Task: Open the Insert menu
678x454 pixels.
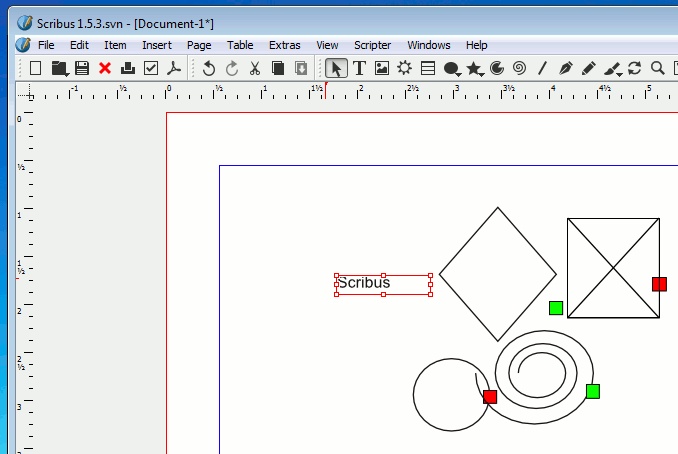Action: [156, 45]
